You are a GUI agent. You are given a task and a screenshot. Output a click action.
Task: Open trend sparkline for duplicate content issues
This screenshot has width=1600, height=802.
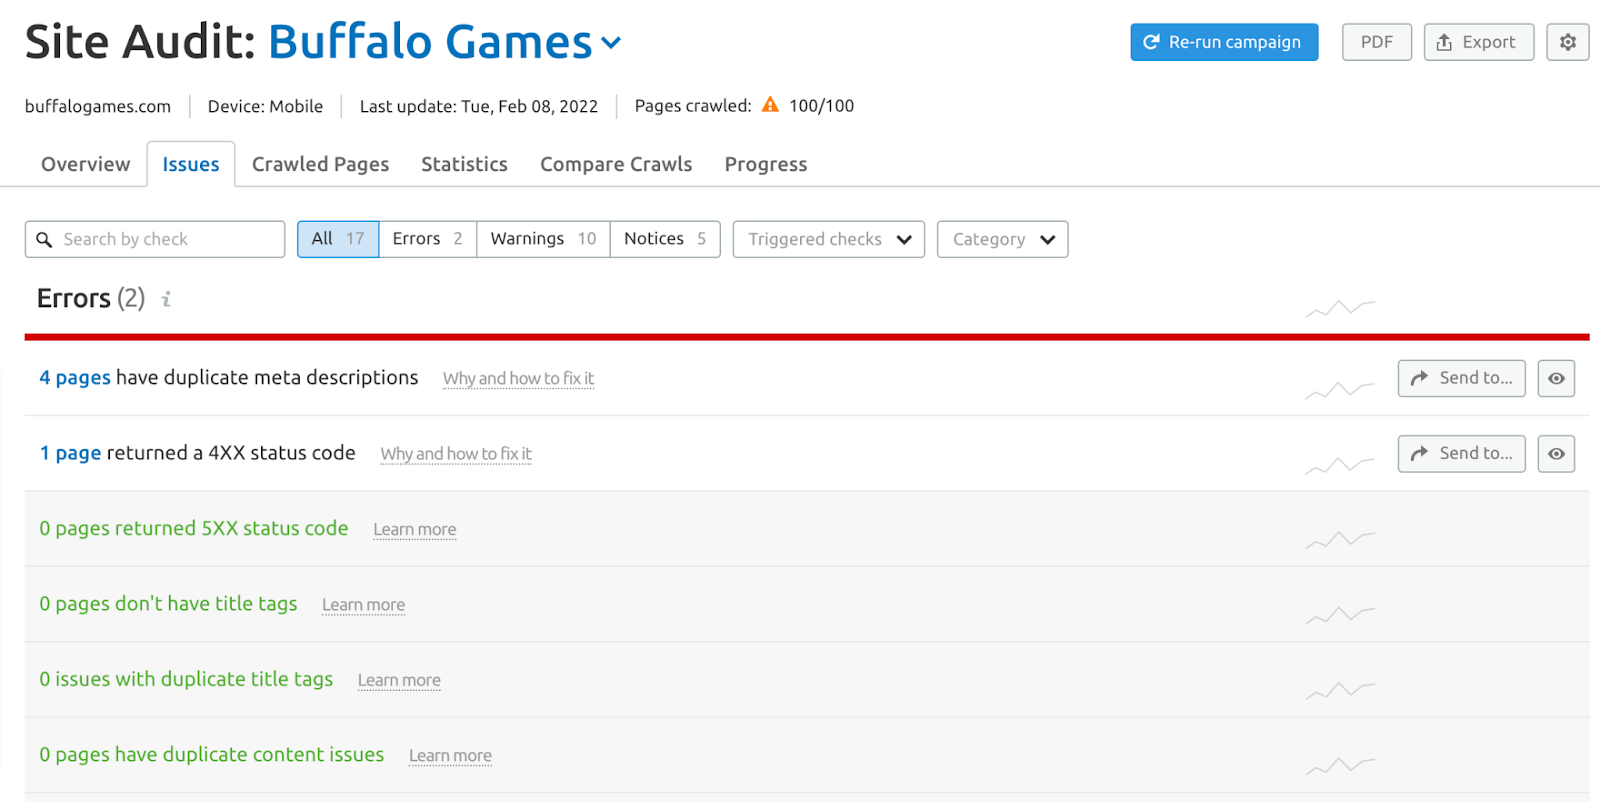[x=1340, y=767]
